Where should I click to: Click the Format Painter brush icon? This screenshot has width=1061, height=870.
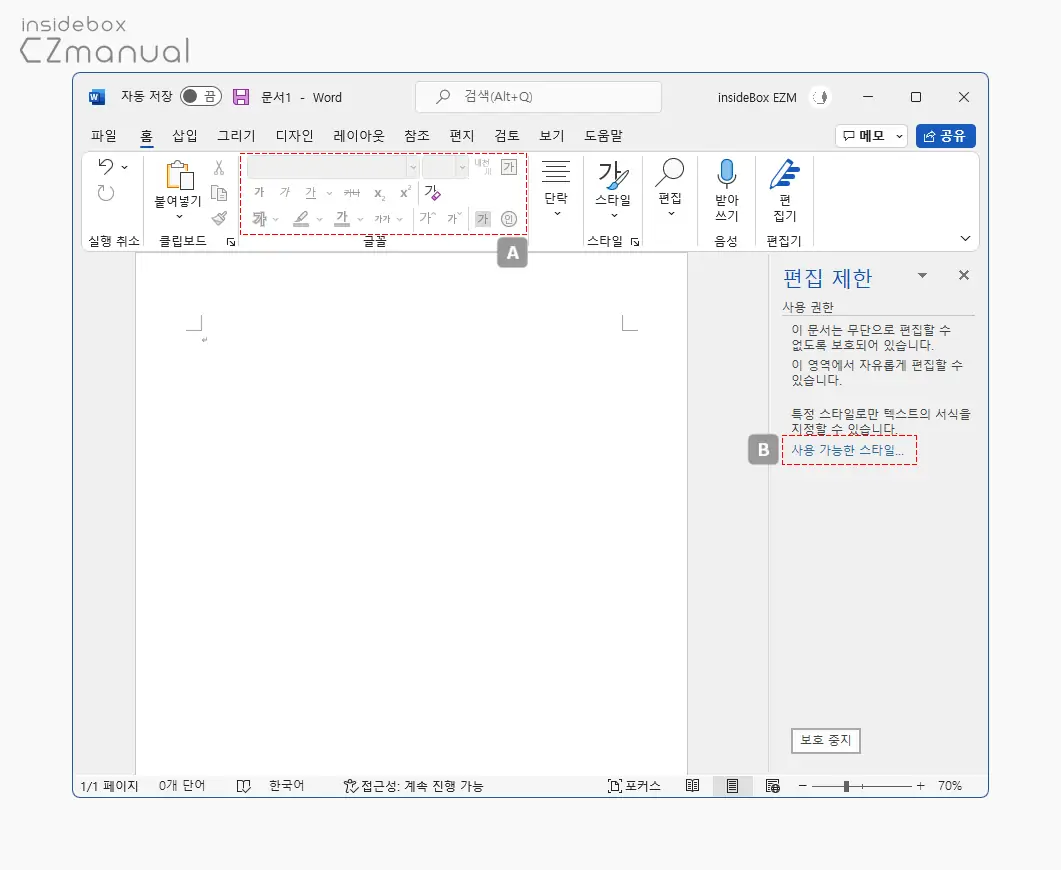pos(219,218)
